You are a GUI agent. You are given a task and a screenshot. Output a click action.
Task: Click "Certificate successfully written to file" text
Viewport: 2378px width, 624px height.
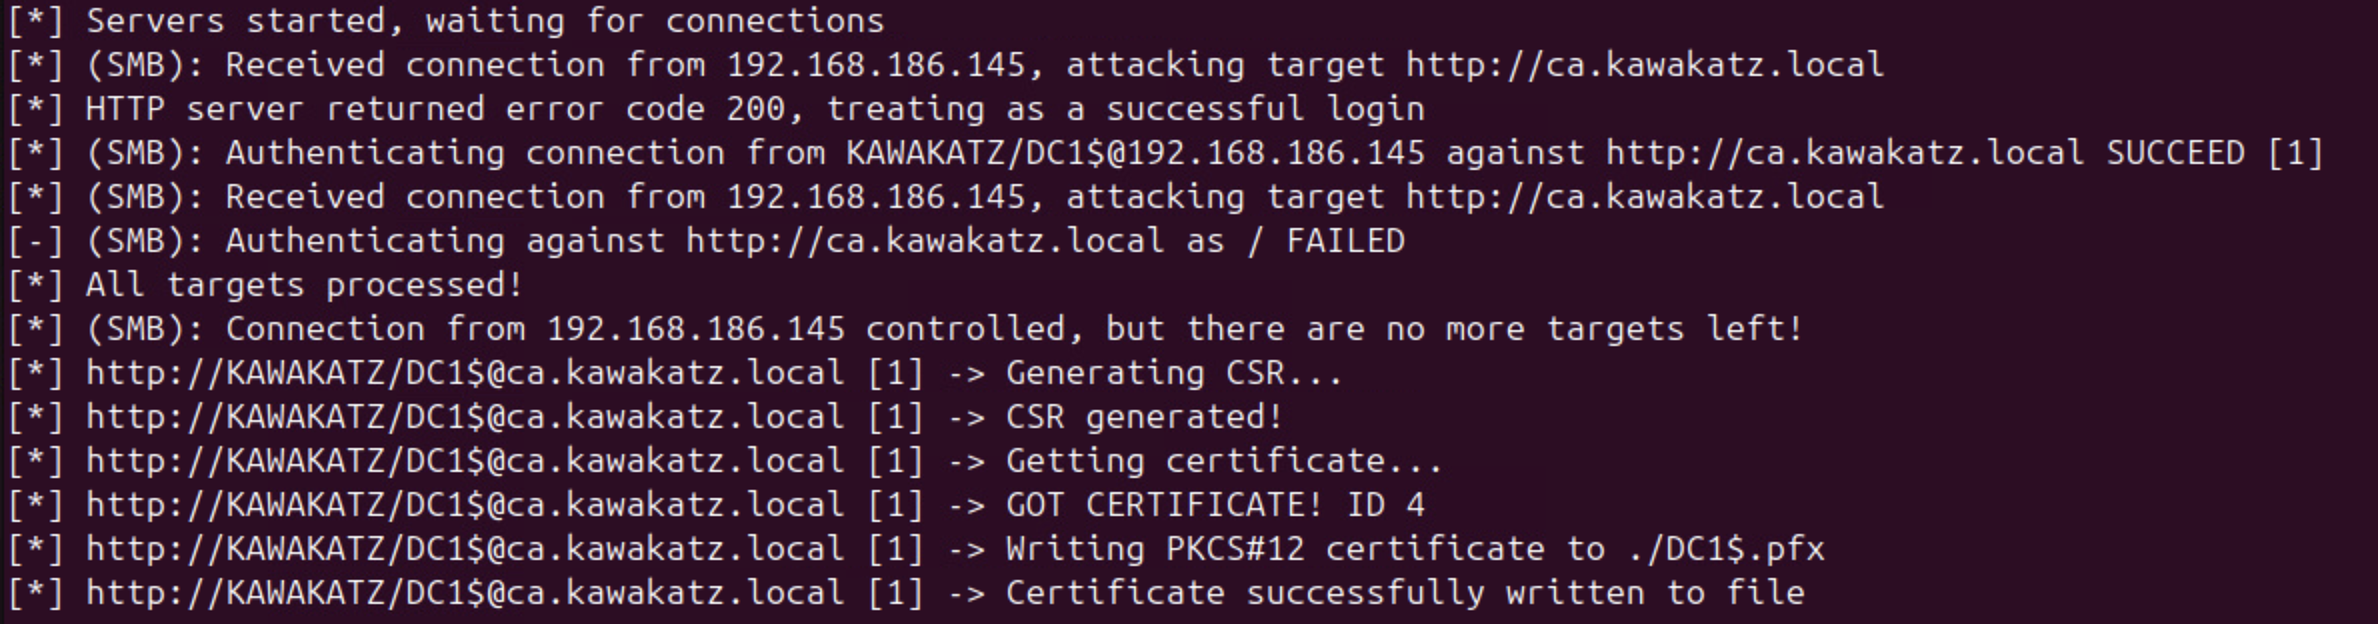pos(1404,593)
